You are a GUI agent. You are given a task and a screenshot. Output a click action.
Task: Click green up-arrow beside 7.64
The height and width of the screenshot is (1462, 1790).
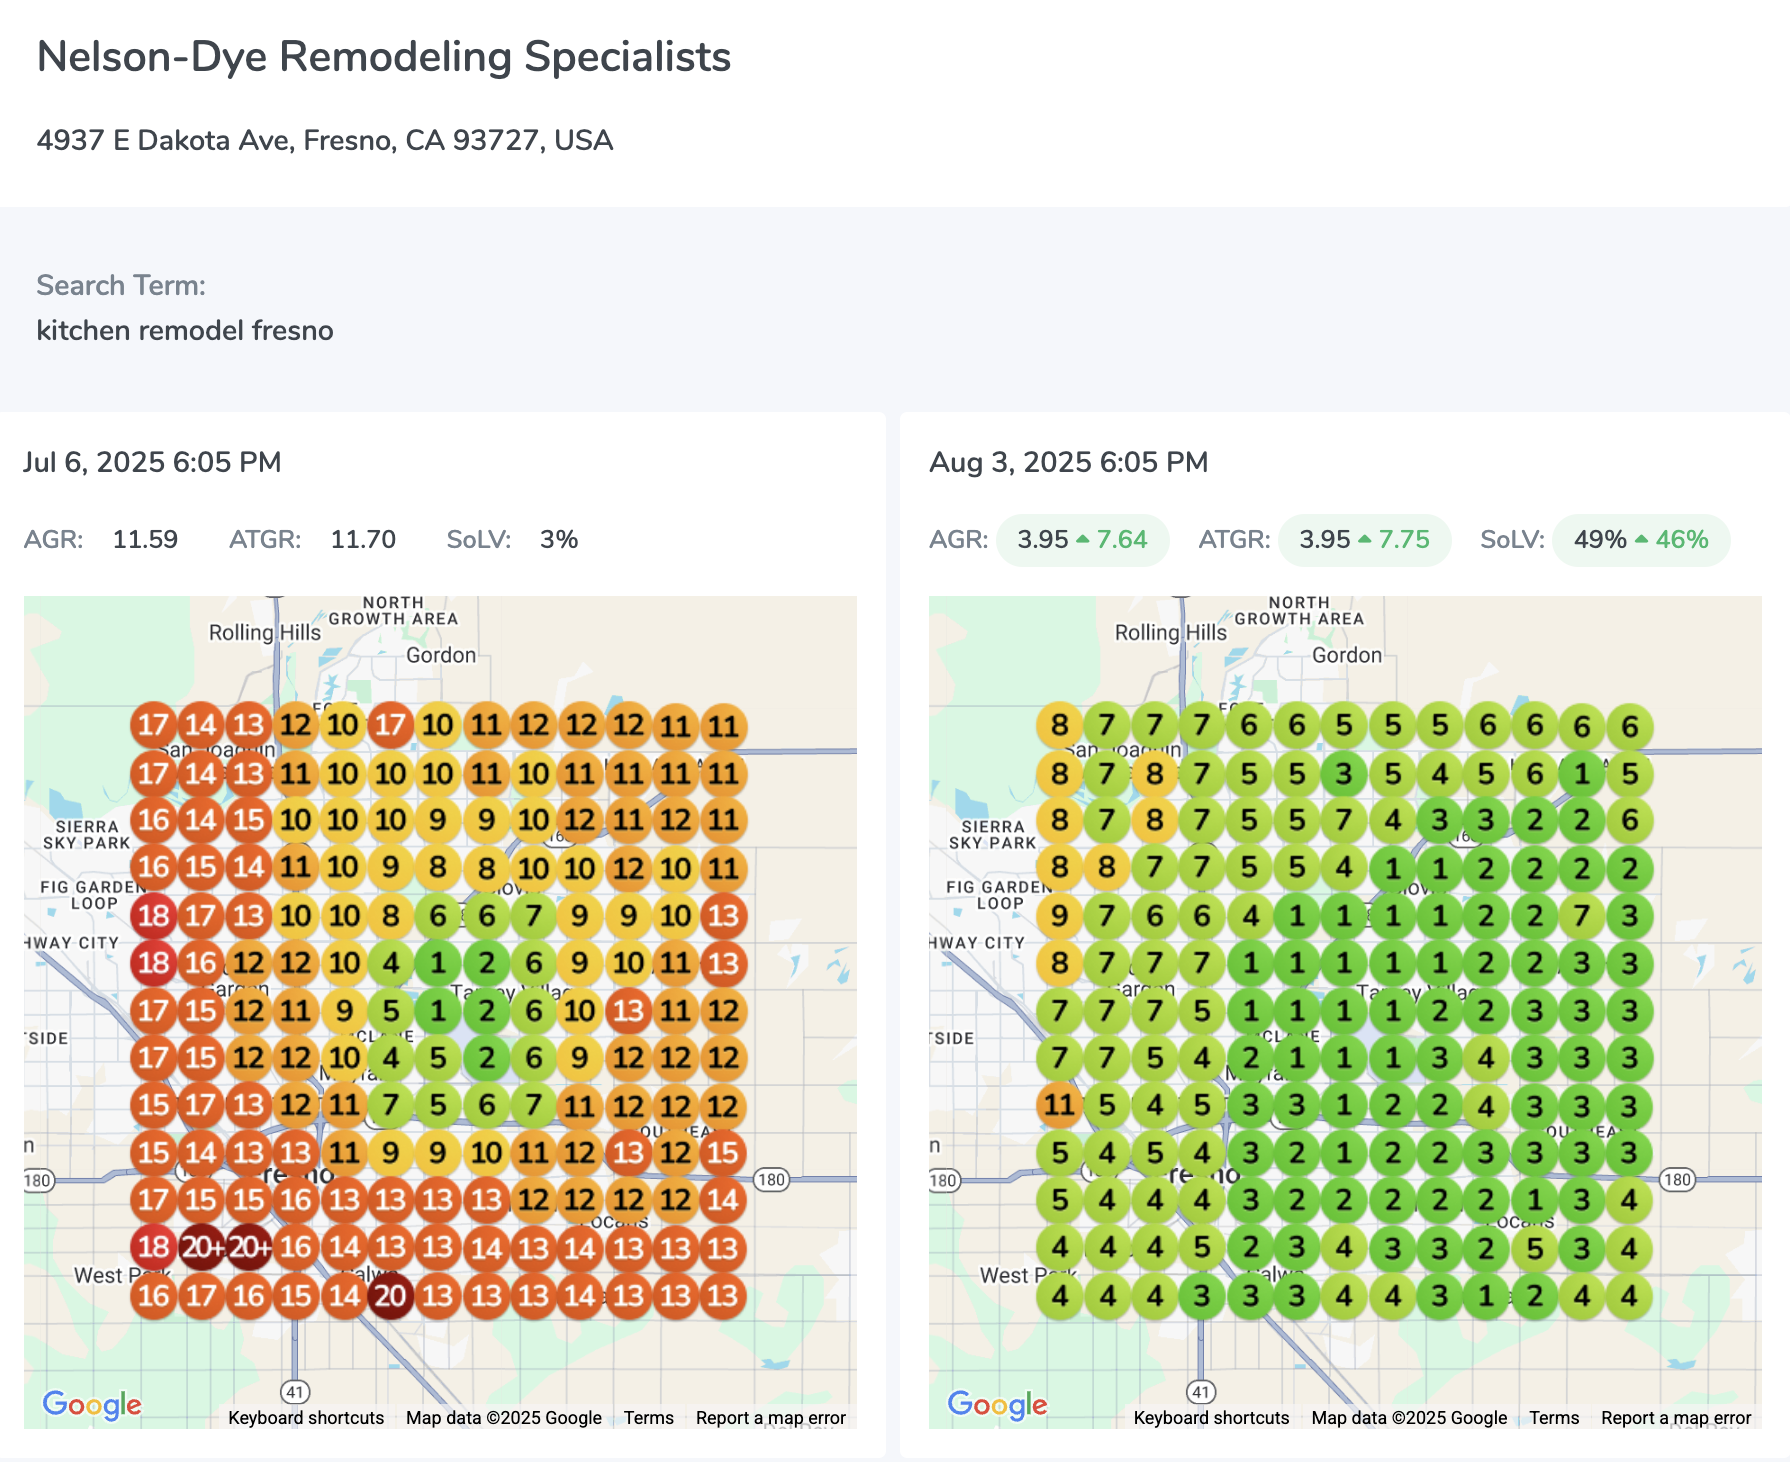(1082, 540)
